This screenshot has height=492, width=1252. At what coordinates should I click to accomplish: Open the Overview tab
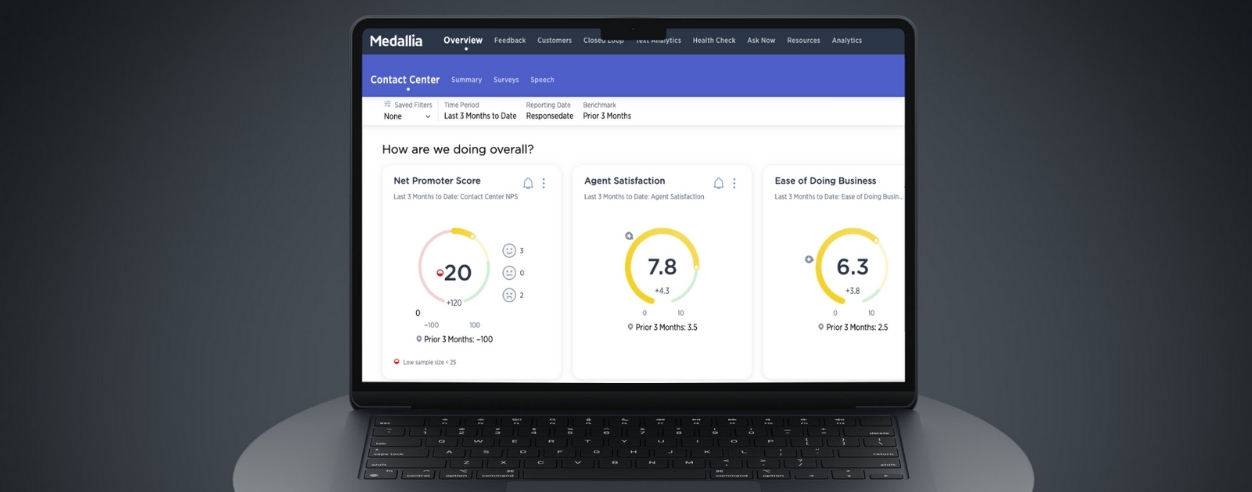(x=463, y=41)
